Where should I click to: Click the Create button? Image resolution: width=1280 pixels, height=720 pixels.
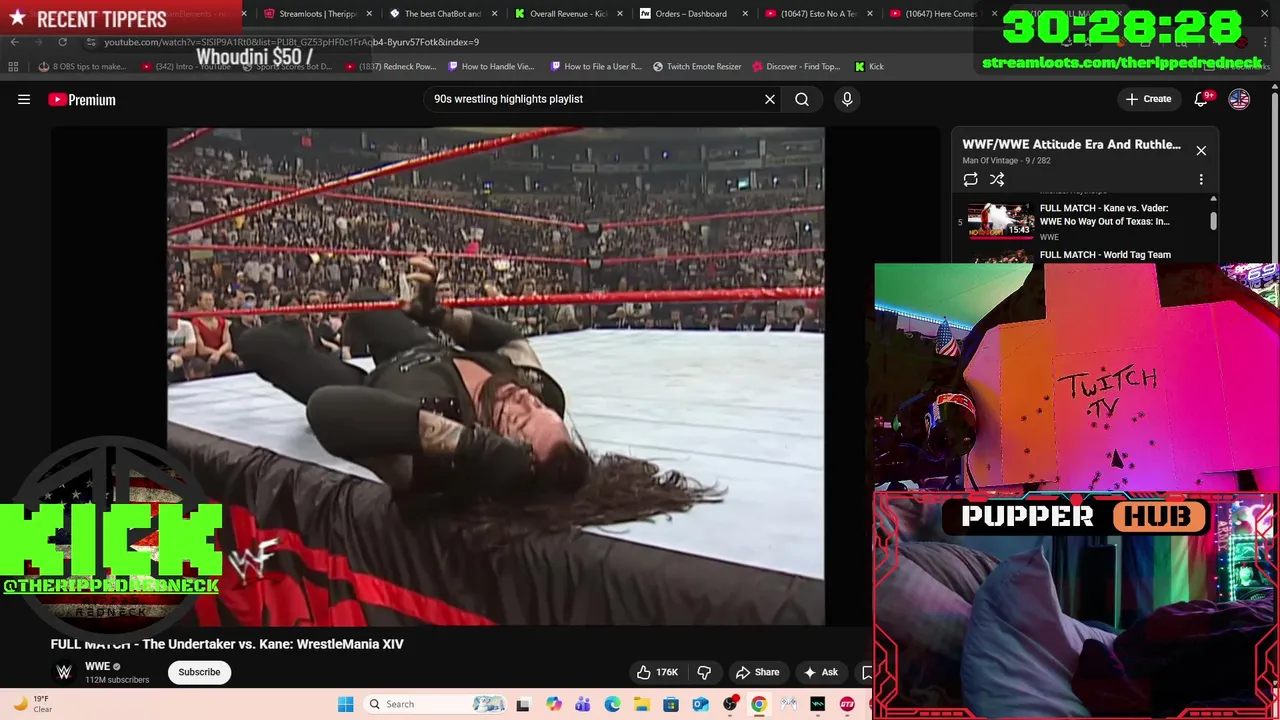tap(1148, 99)
